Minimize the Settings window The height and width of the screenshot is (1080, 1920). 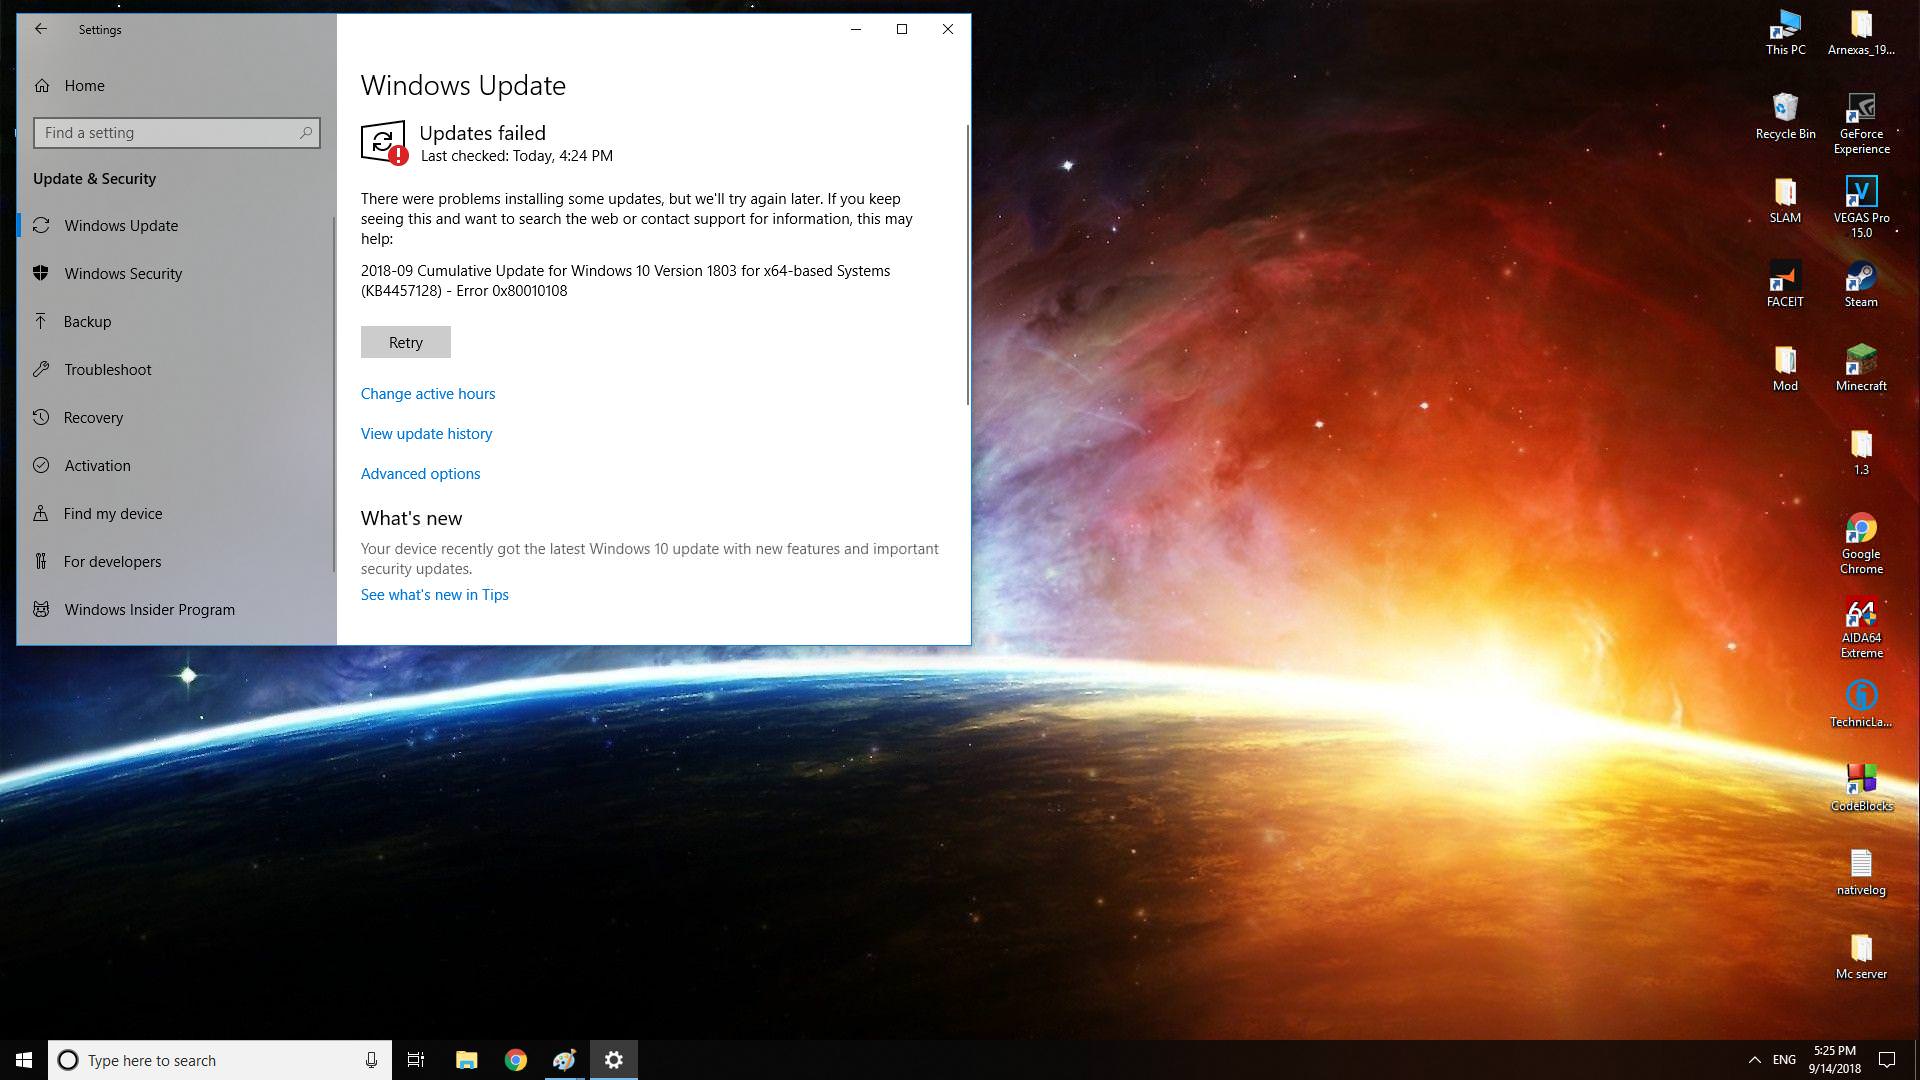(x=856, y=29)
